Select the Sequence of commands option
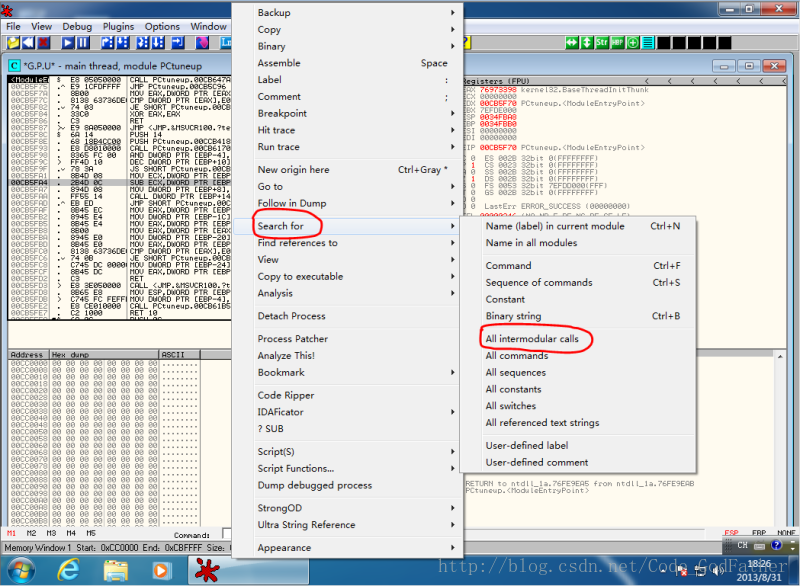 (x=539, y=283)
